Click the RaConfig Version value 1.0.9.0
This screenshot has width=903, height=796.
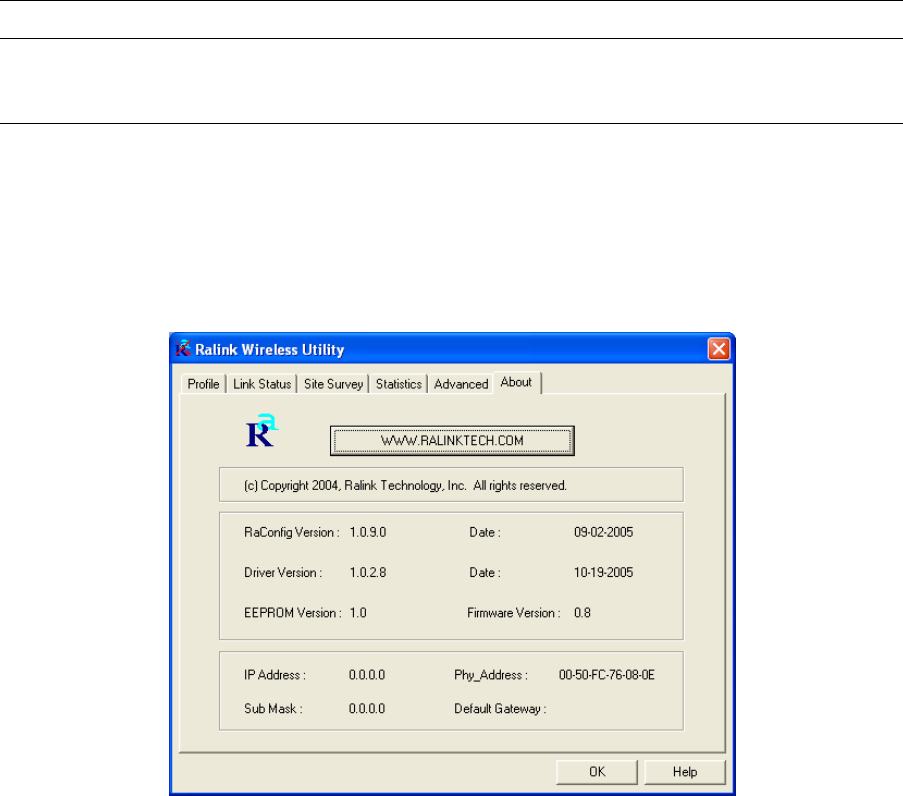pyautogui.click(x=368, y=532)
